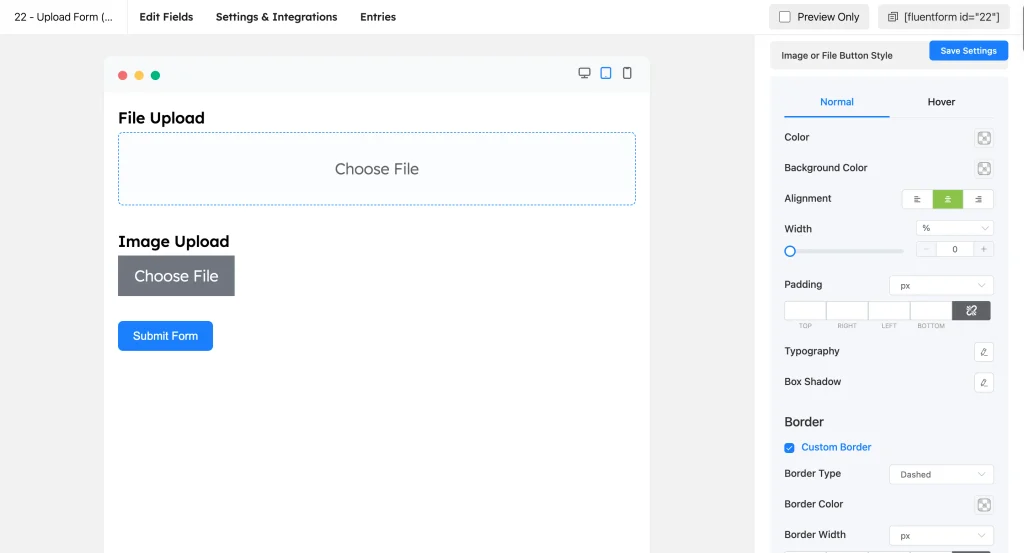Align button to the right
Viewport: 1024px width, 553px height.
click(x=978, y=199)
